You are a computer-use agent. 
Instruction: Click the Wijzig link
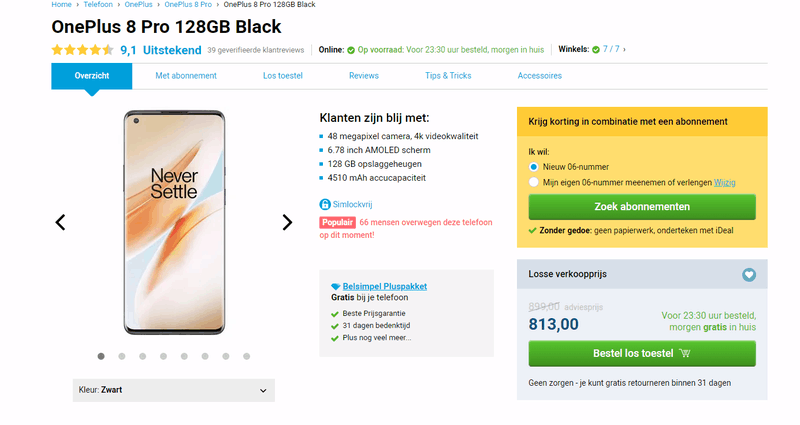(x=724, y=182)
